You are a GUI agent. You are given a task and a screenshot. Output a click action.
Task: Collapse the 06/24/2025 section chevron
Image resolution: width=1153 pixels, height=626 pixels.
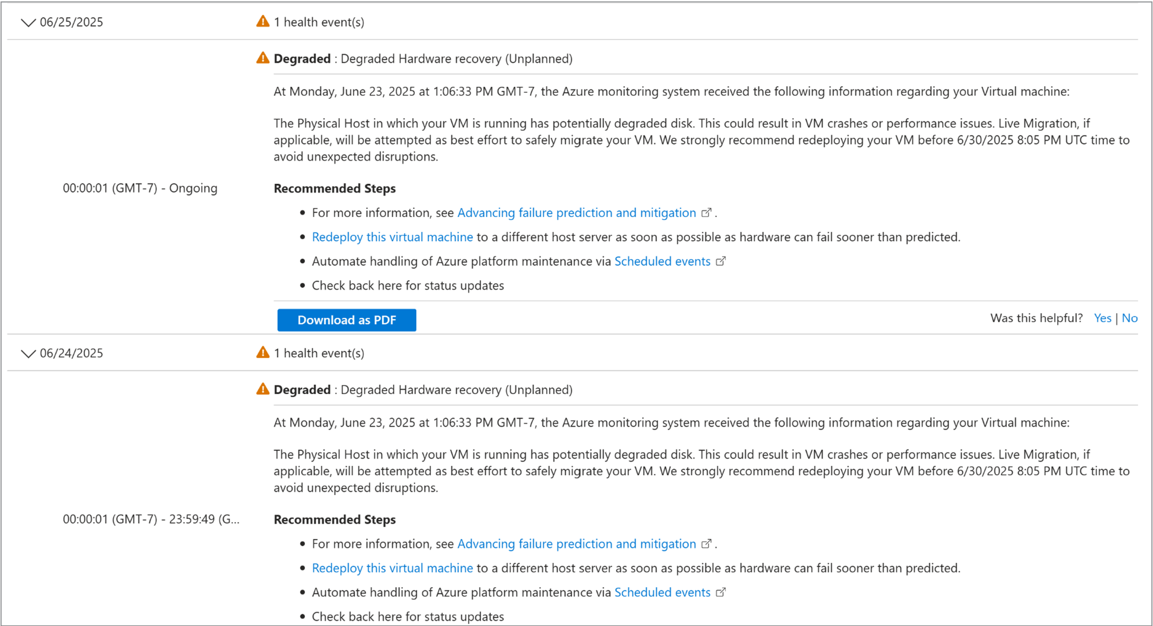pyautogui.click(x=28, y=353)
